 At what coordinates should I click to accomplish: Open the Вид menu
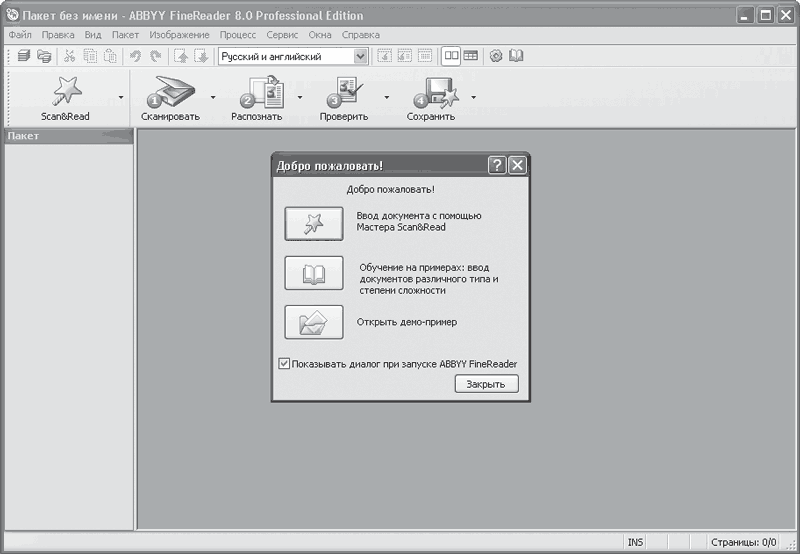tap(93, 35)
